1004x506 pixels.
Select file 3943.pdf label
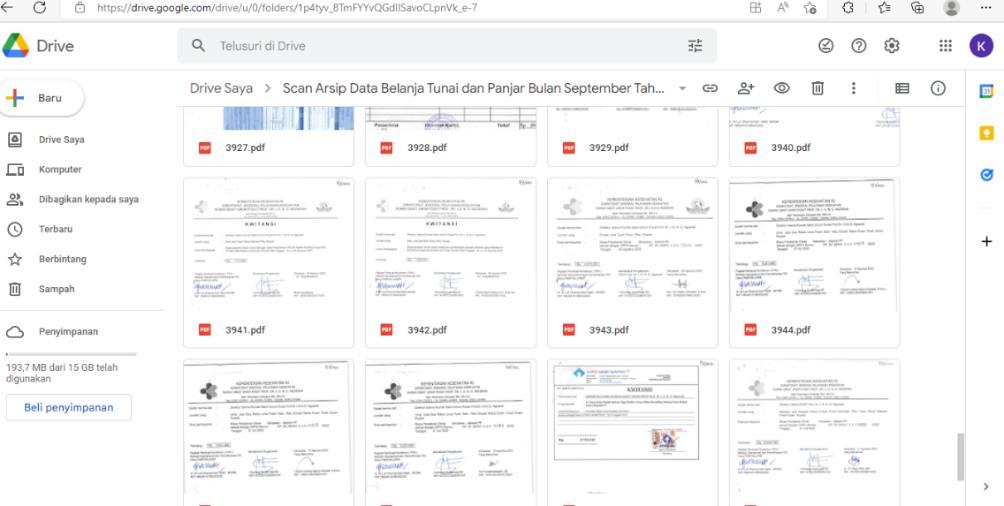[x=609, y=330]
